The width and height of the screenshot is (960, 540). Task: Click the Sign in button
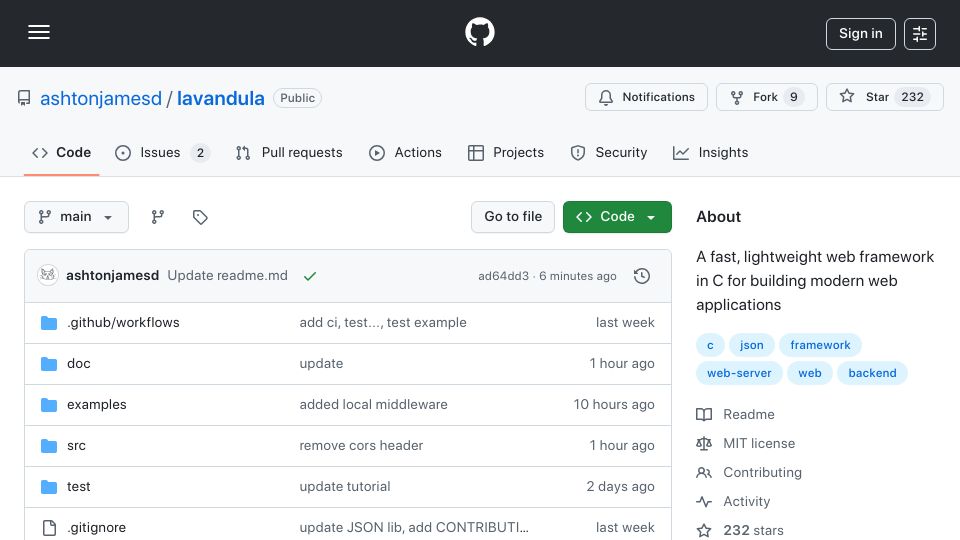[860, 34]
